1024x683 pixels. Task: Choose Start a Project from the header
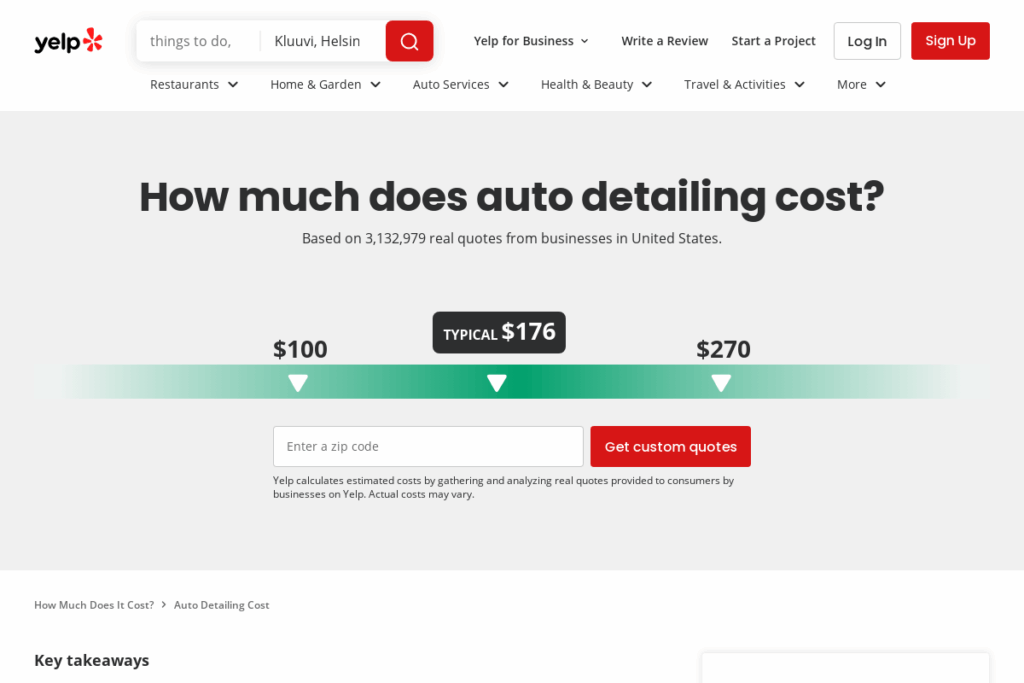point(773,41)
